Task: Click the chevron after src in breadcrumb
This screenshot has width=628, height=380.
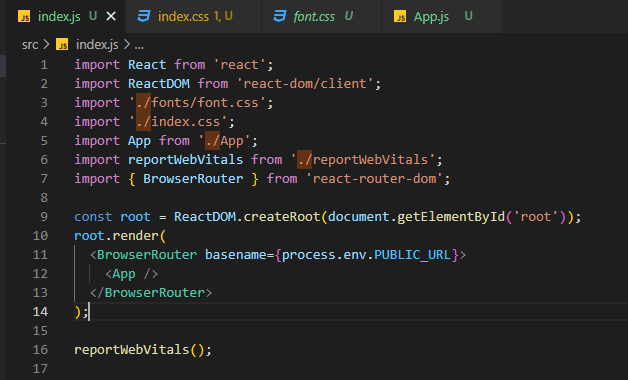Action: [46, 44]
